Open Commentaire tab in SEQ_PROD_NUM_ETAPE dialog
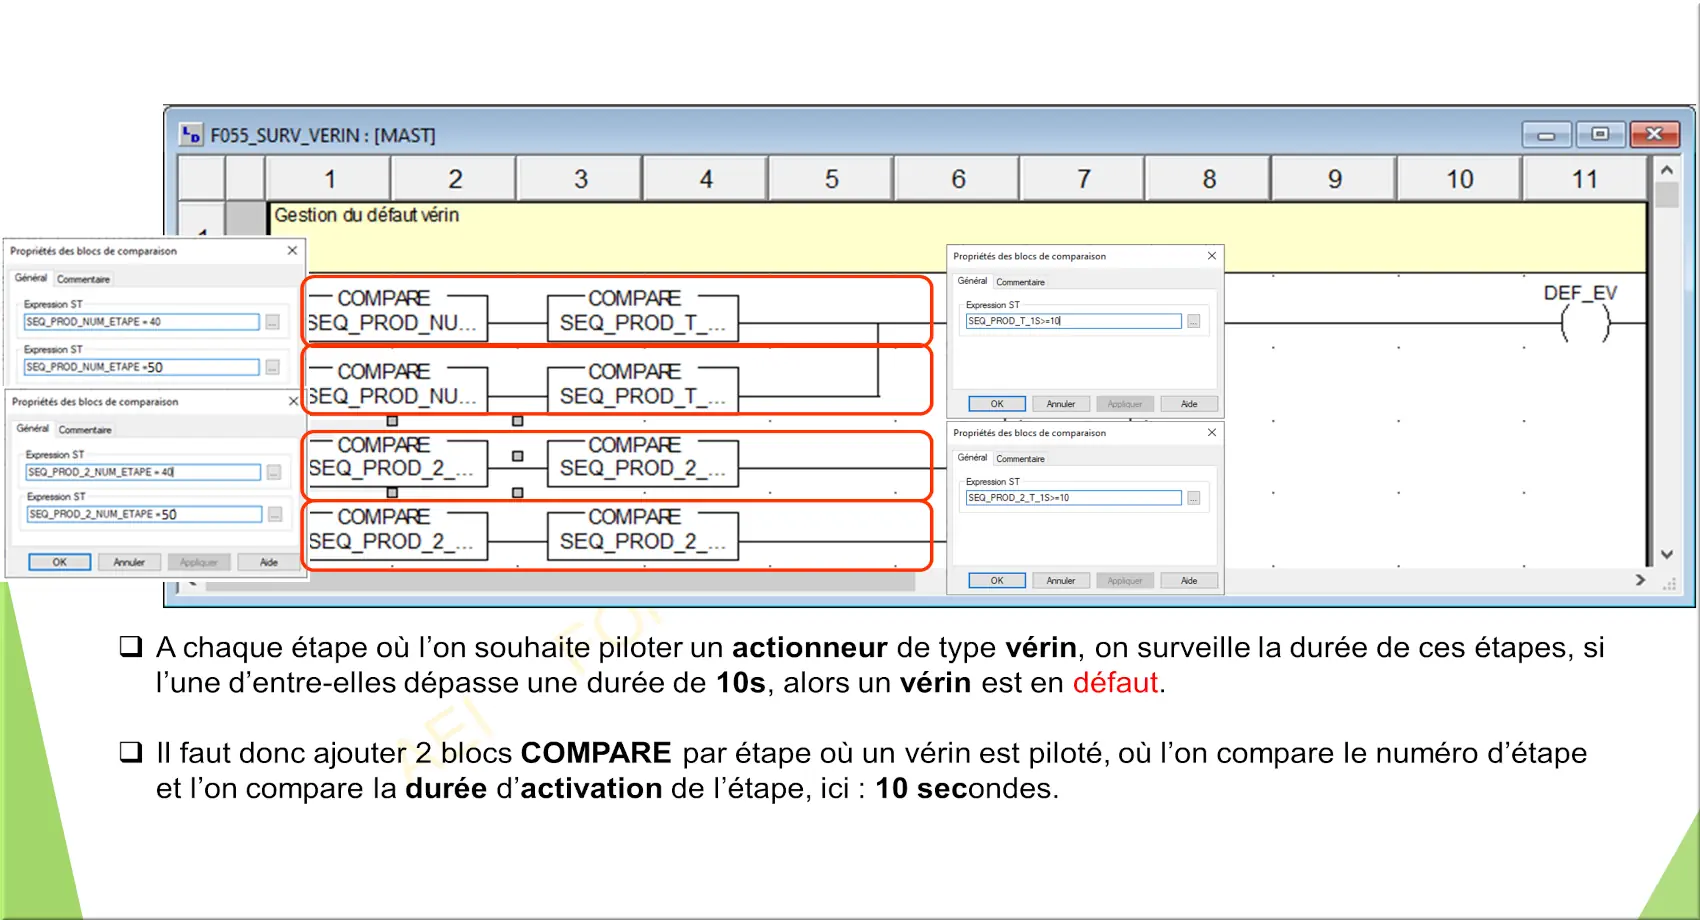The image size is (1700, 920). point(83,279)
